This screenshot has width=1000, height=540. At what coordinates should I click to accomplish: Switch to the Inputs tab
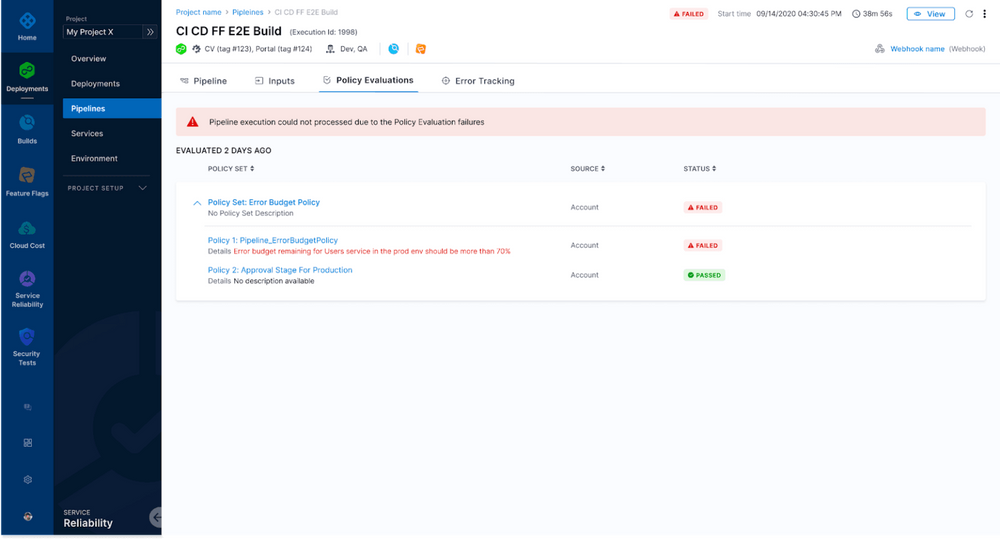275,81
